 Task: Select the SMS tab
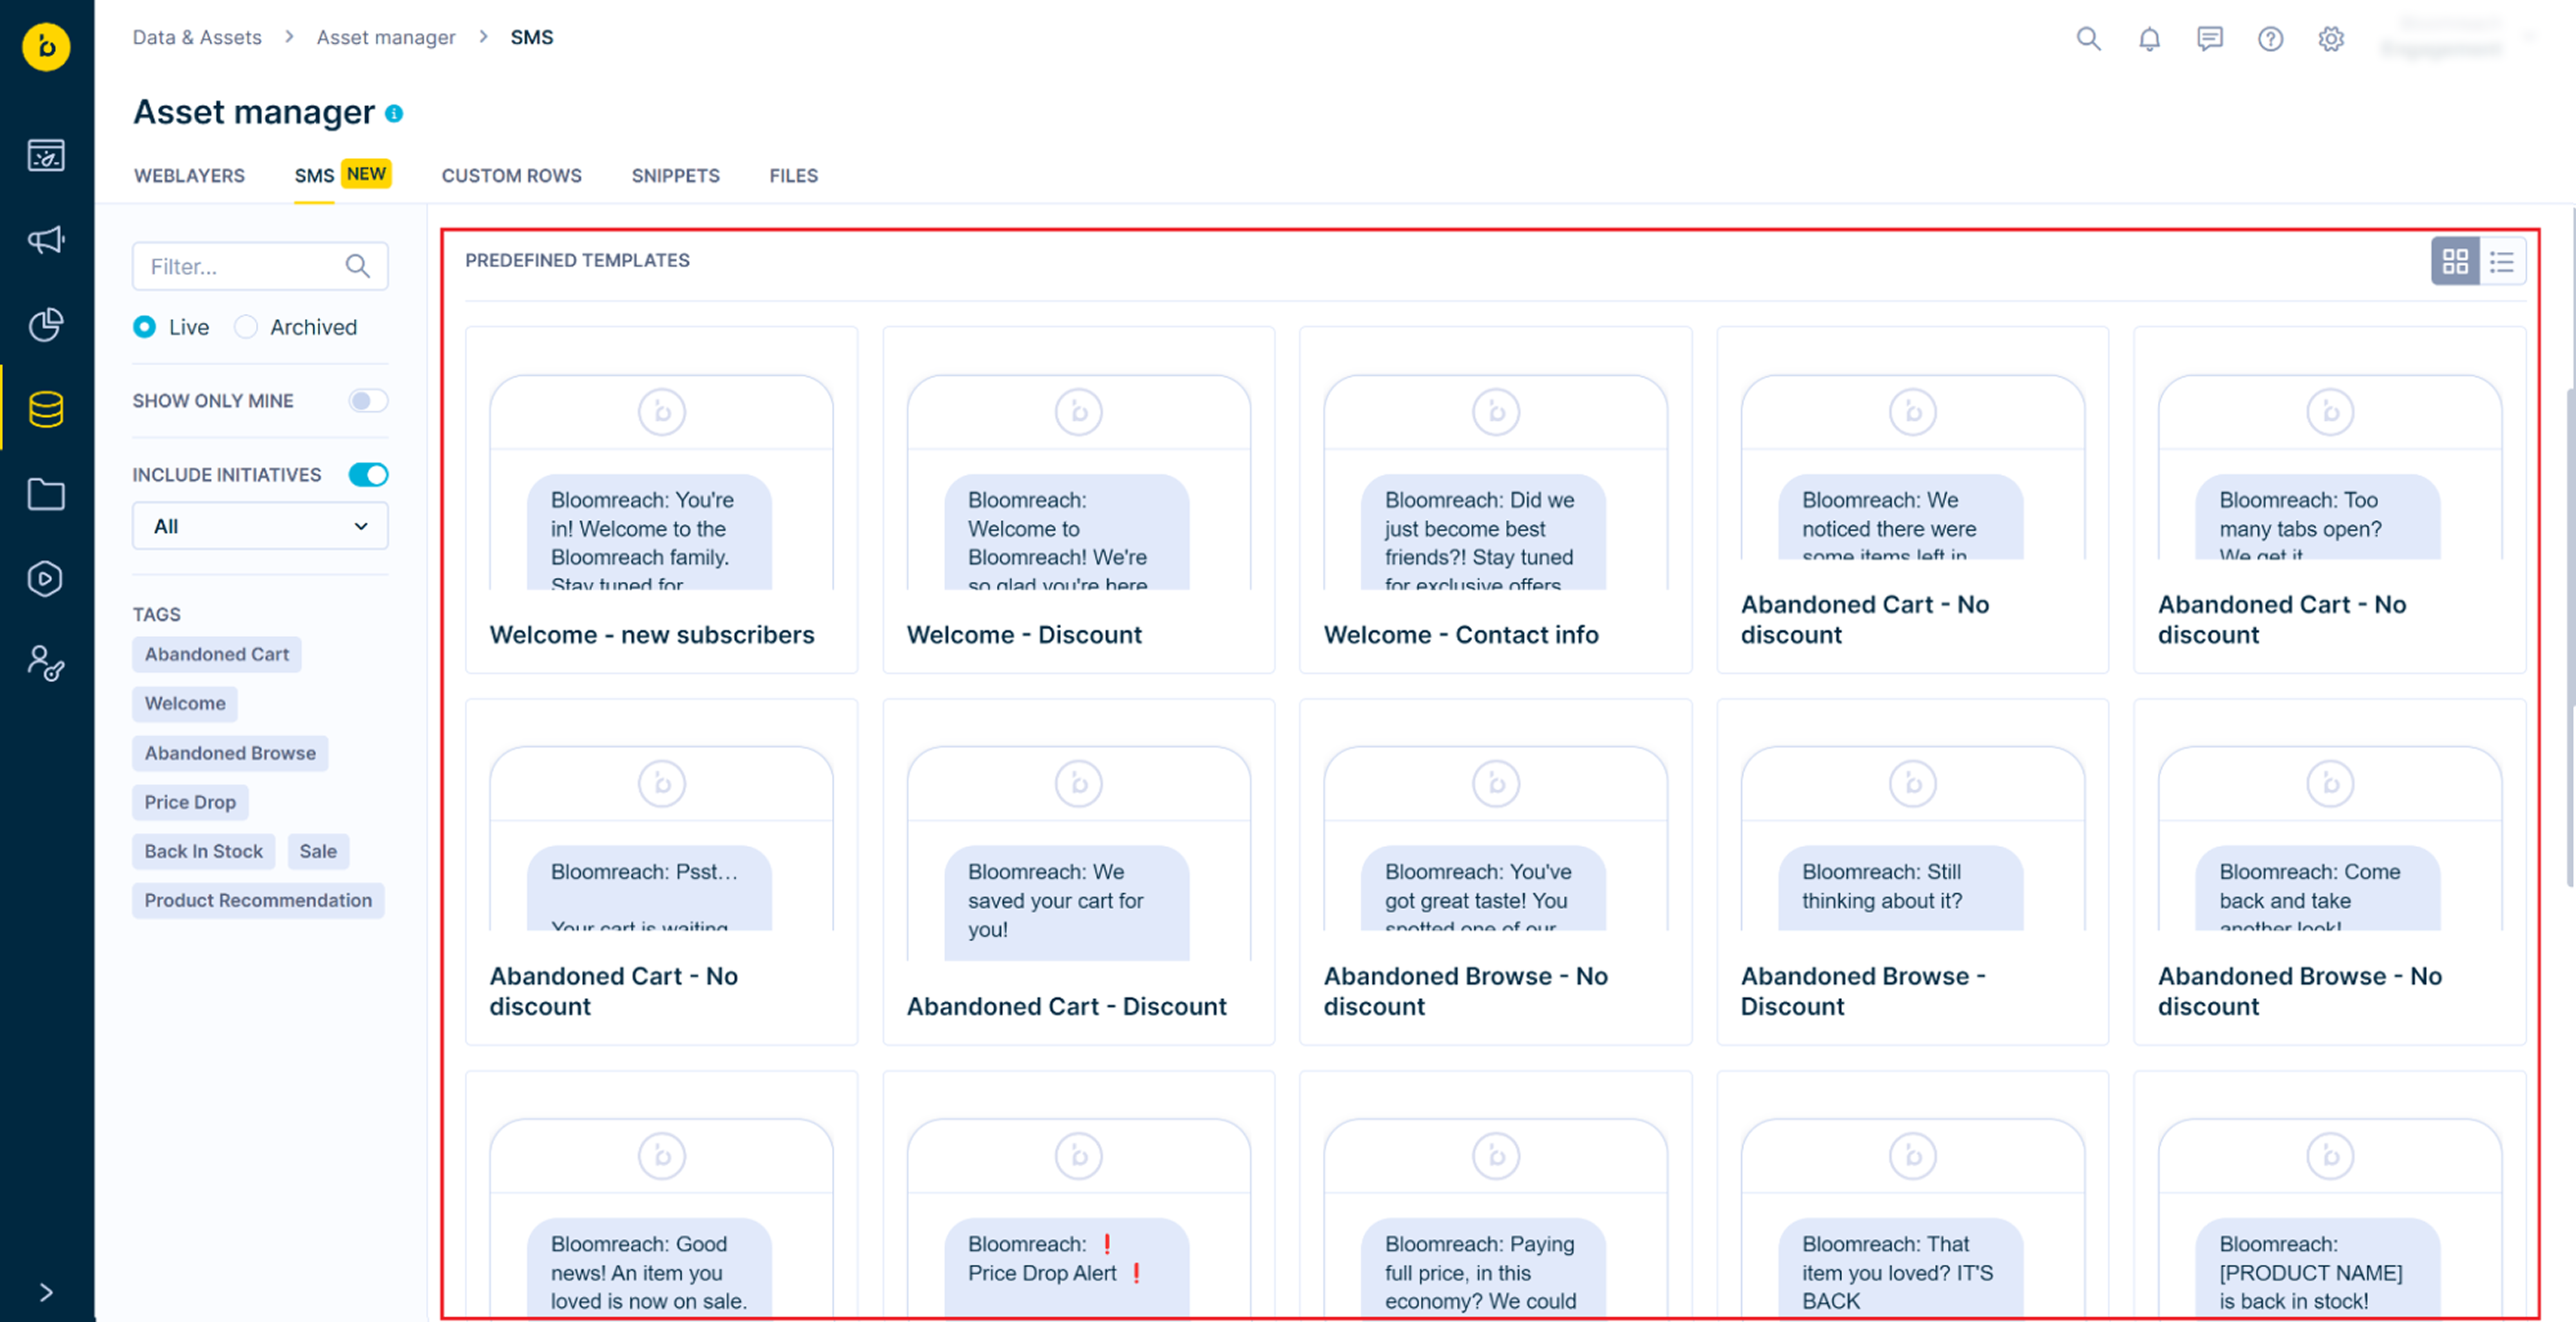coord(314,176)
